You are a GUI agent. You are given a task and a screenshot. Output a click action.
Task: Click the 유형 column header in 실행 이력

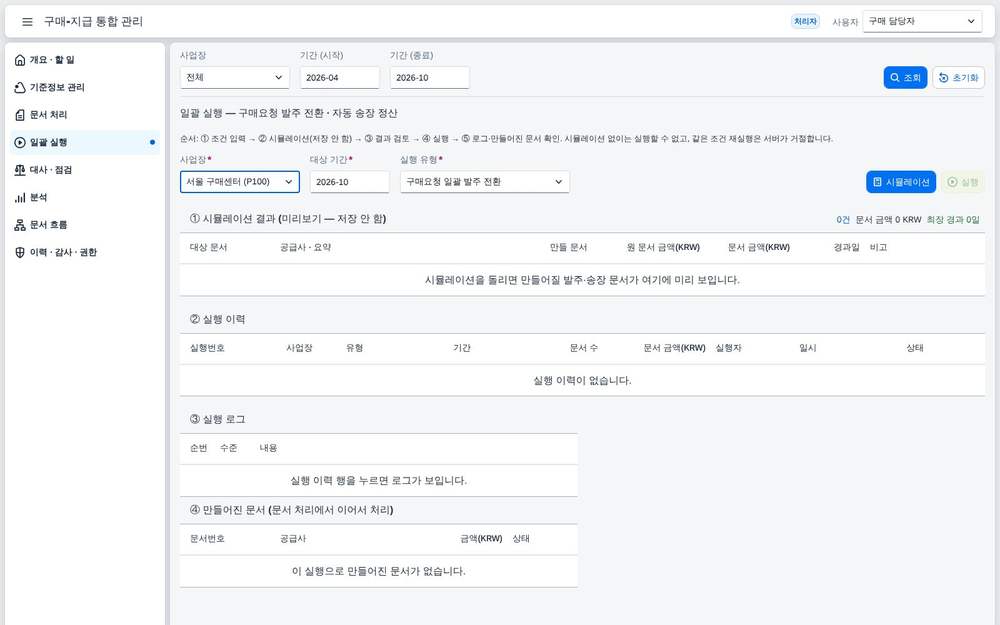(x=355, y=348)
